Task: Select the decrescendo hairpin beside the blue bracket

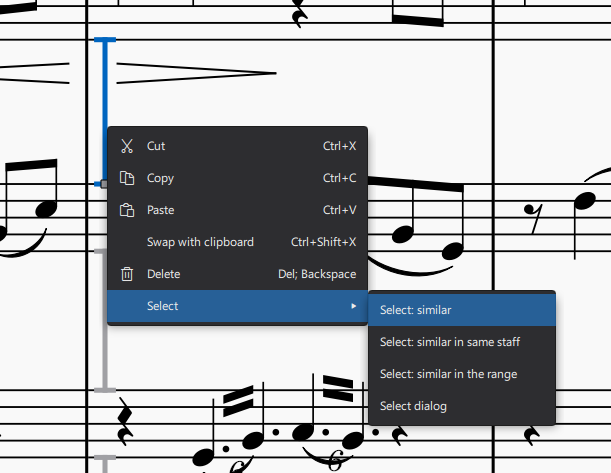Action: click(196, 73)
